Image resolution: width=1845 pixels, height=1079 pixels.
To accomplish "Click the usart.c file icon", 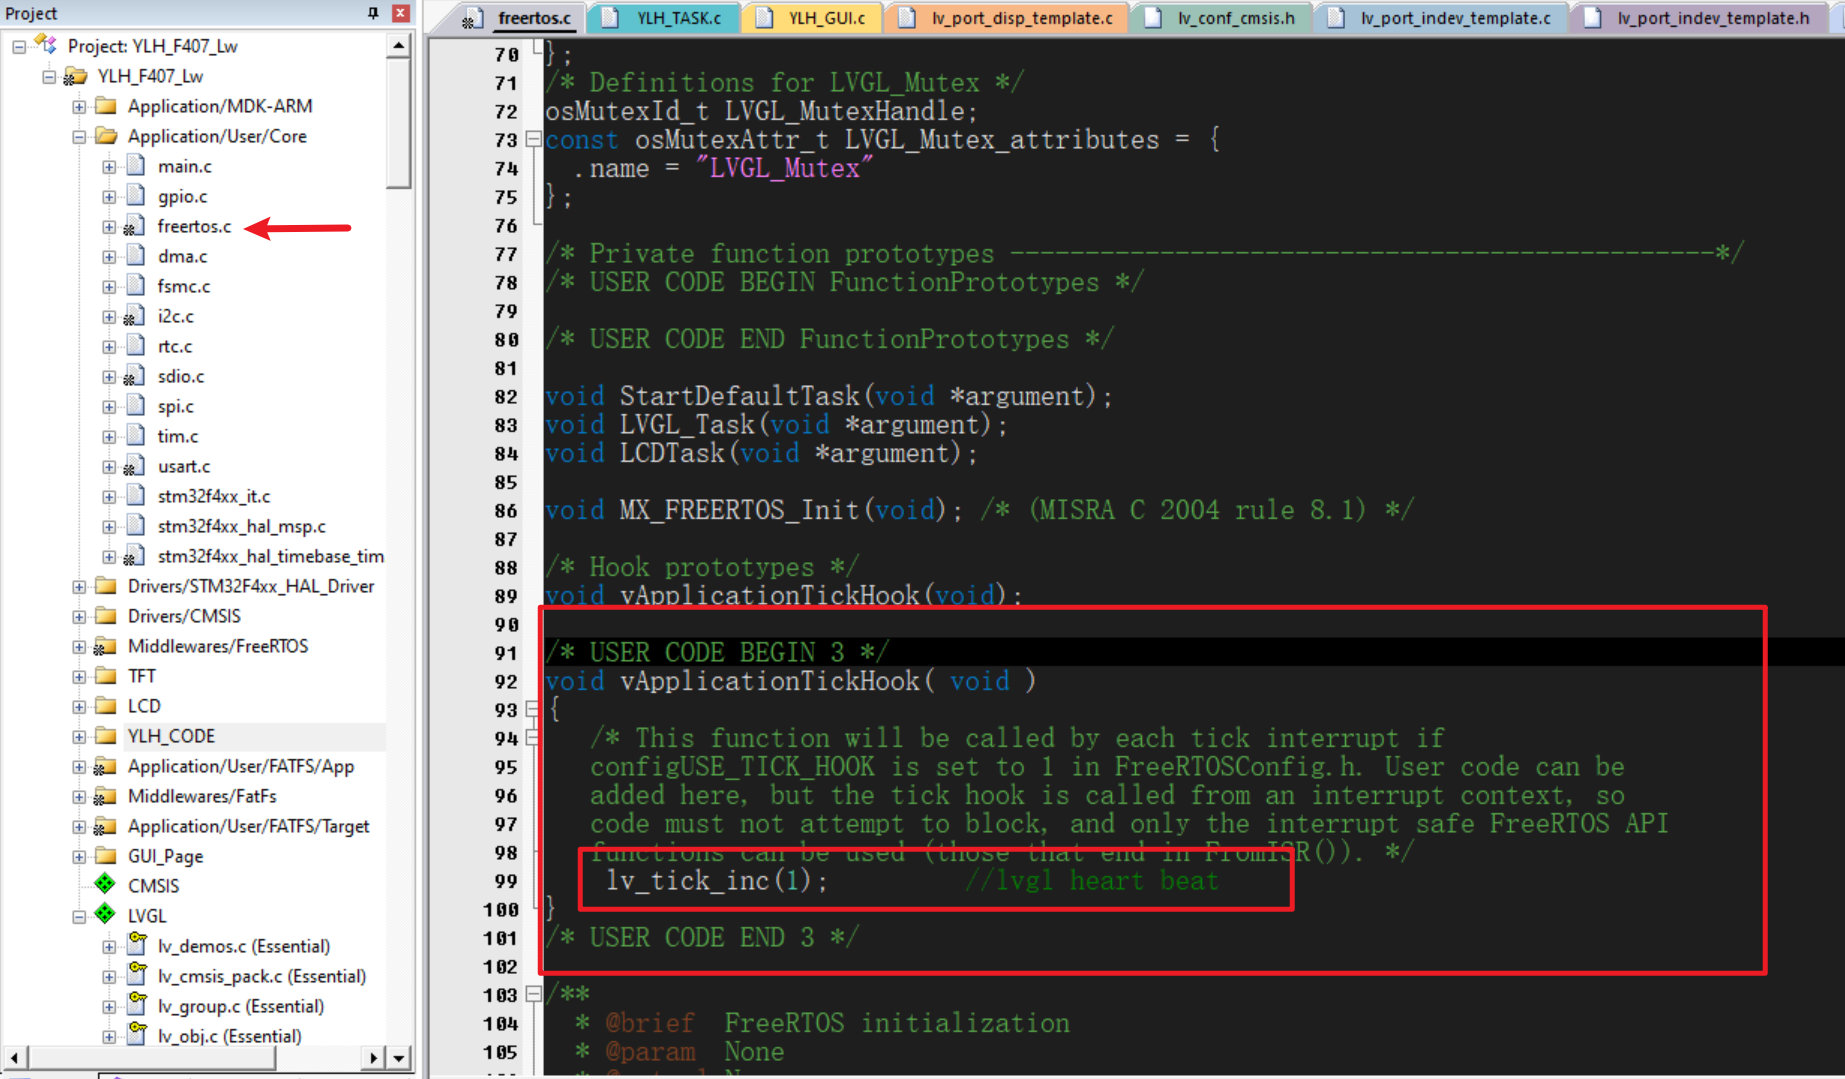I will (x=135, y=466).
